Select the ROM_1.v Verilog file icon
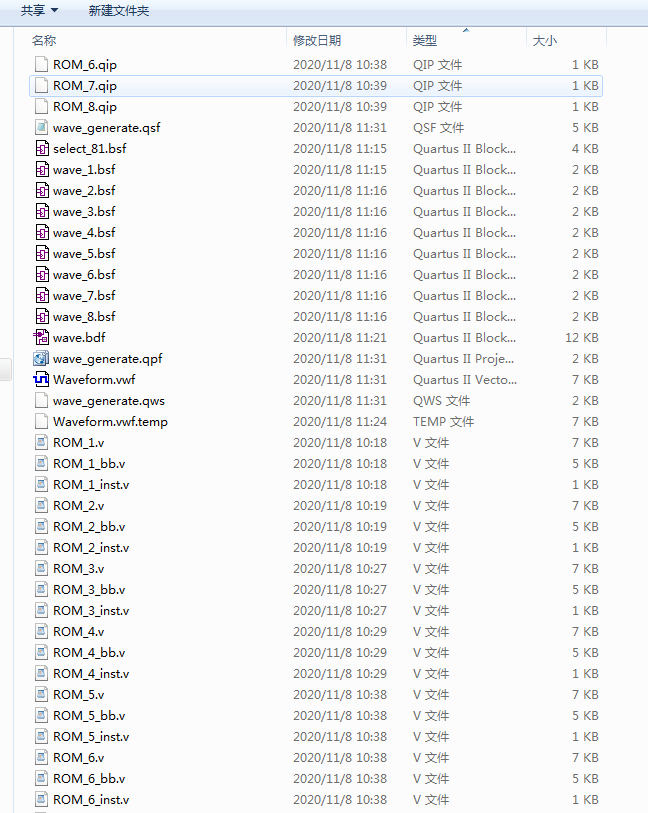This screenshot has height=813, width=648. click(41, 442)
